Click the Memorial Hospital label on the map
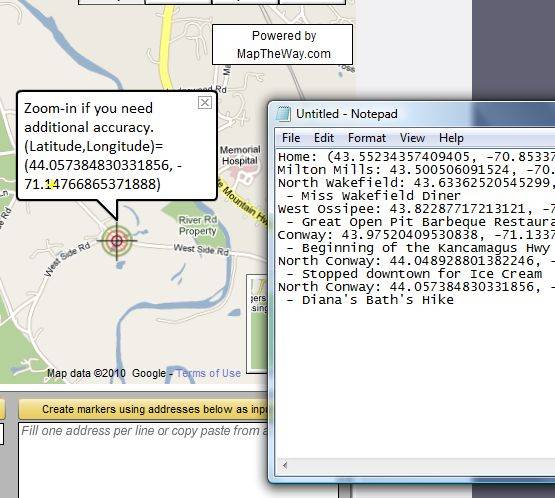 pos(240,155)
